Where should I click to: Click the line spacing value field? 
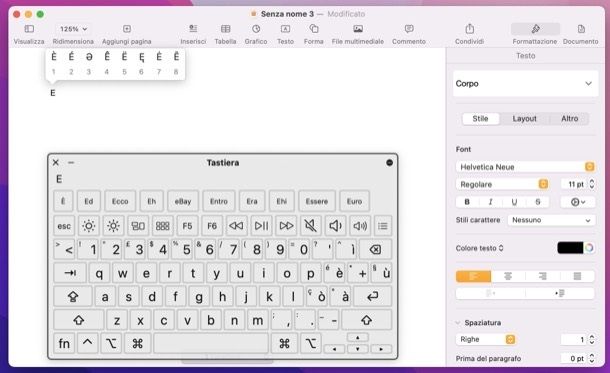tap(574, 340)
